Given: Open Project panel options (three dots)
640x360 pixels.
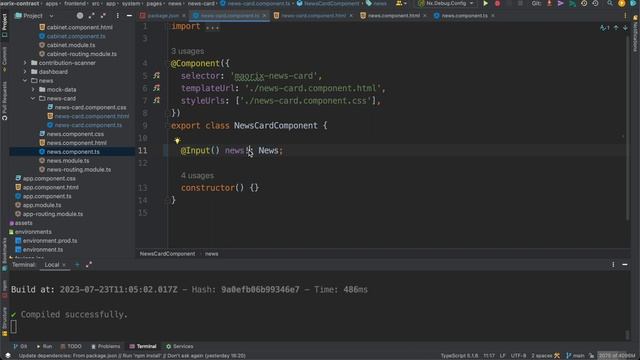Looking at the screenshot, I should [118, 16].
